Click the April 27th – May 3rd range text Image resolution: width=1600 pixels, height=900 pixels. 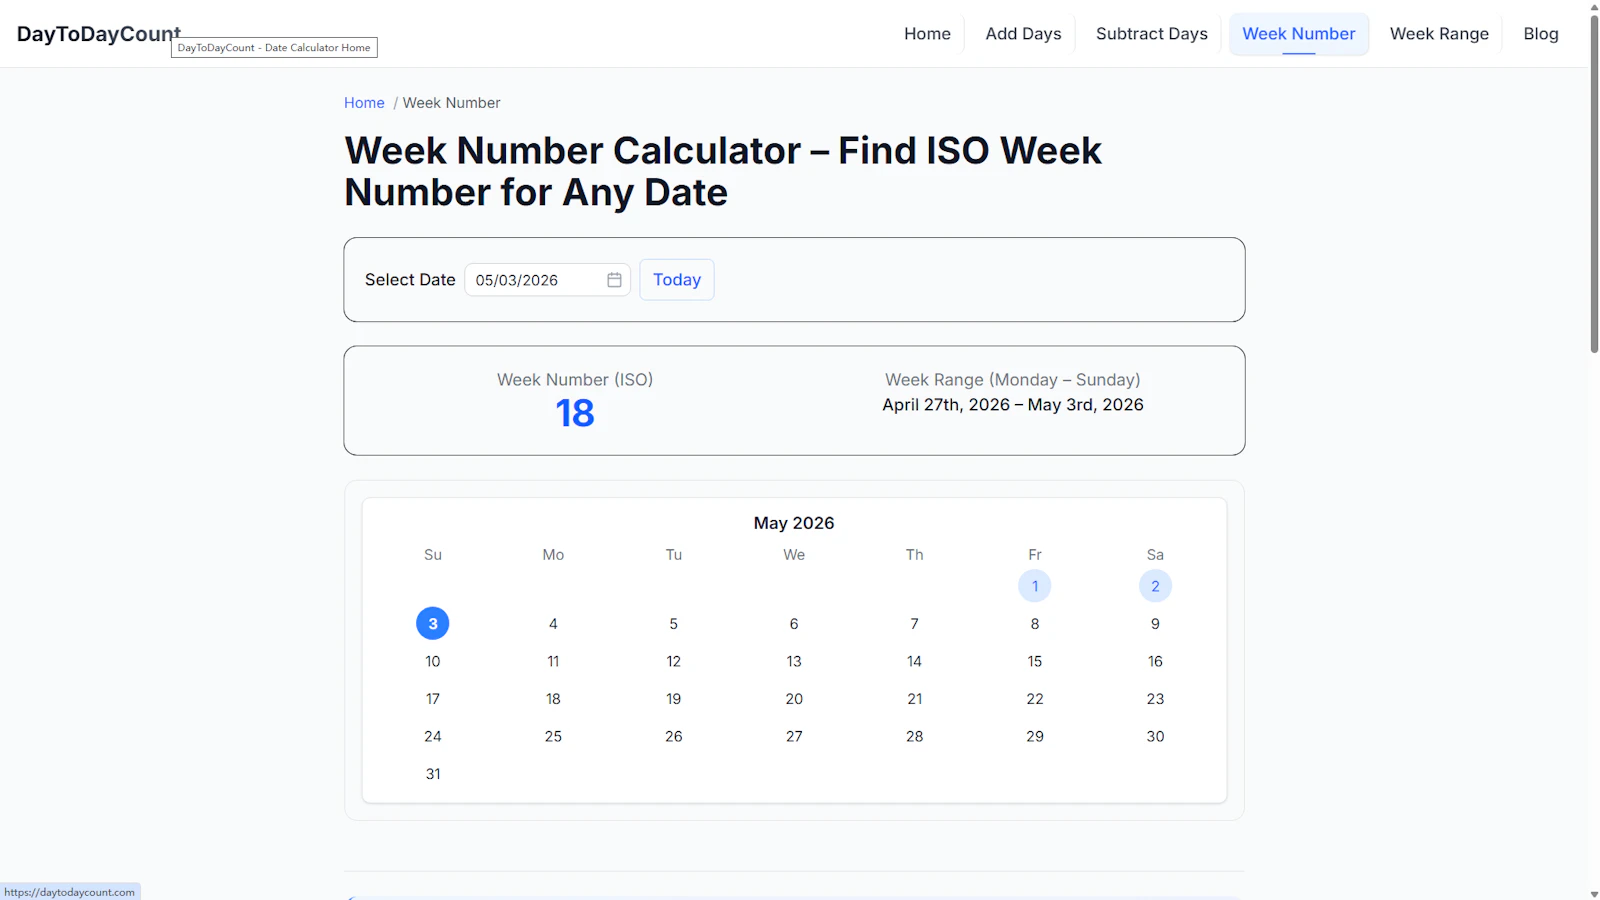[x=1013, y=405]
